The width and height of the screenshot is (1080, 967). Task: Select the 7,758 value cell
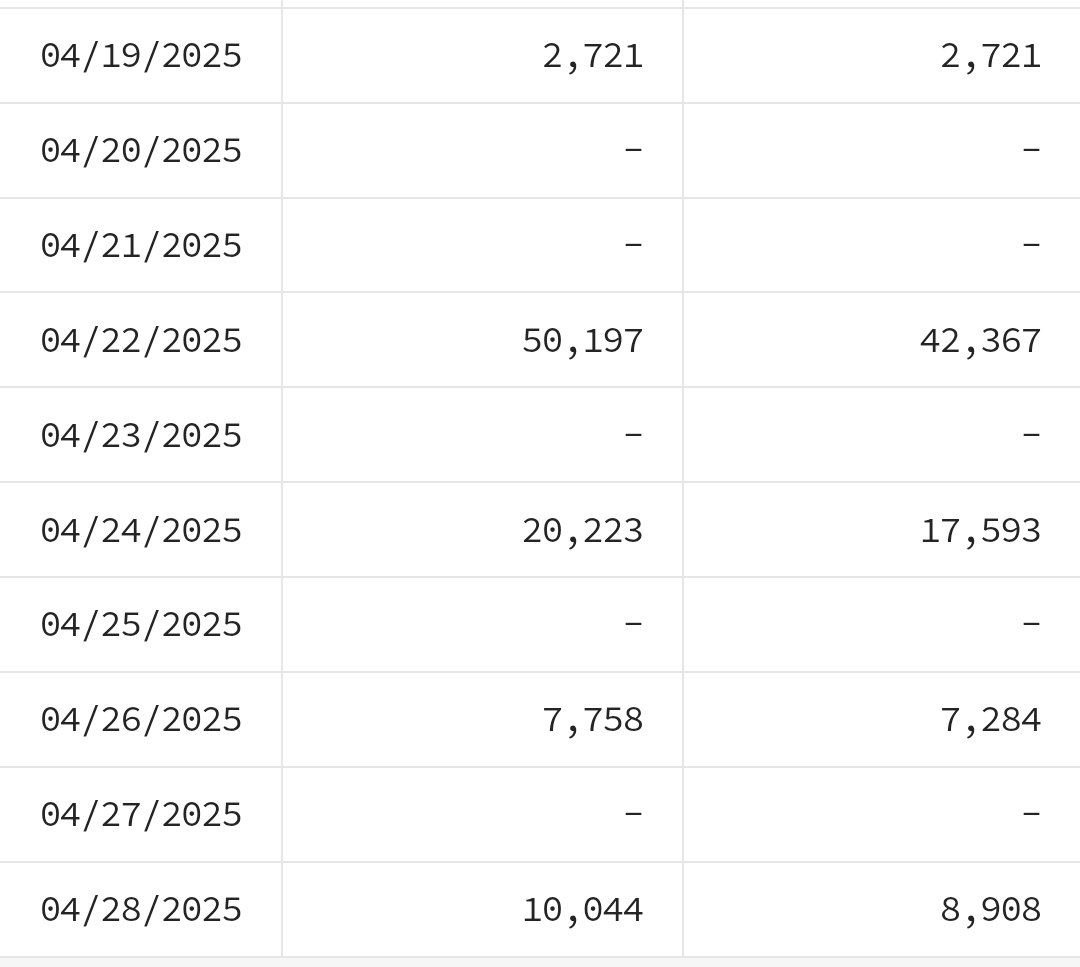482,720
